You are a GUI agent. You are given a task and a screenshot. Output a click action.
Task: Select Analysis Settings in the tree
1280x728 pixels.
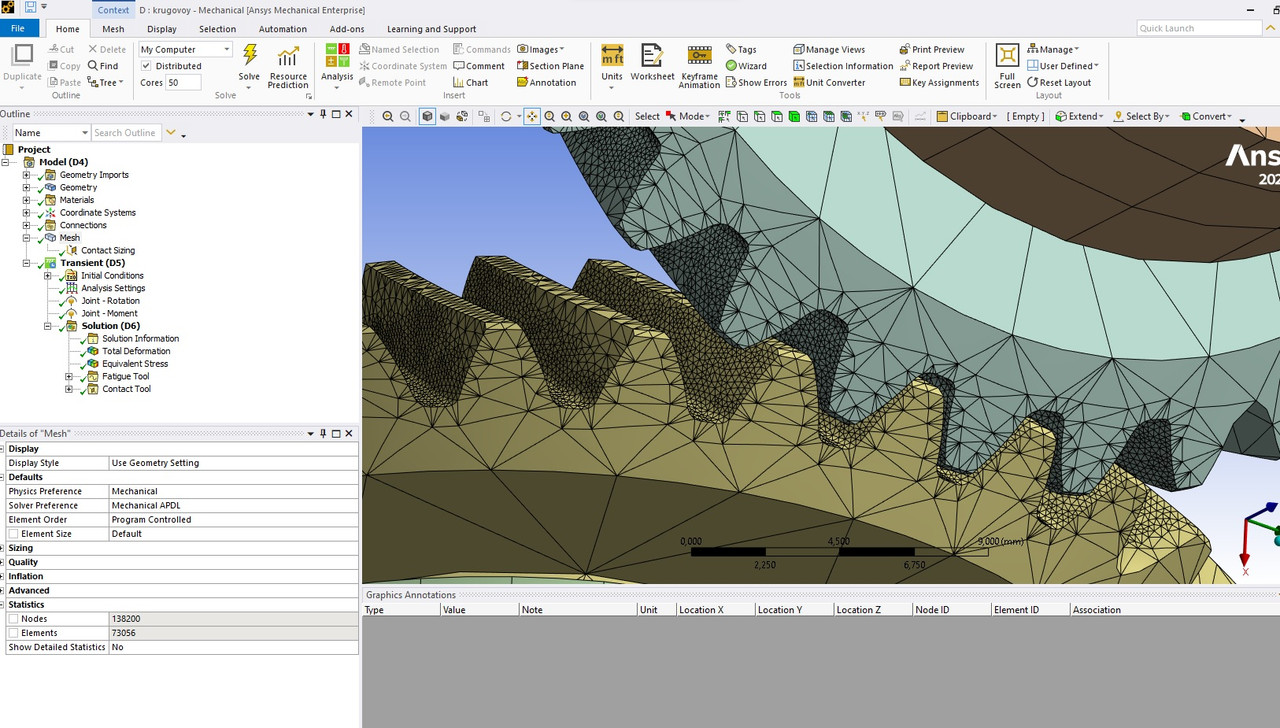113,288
